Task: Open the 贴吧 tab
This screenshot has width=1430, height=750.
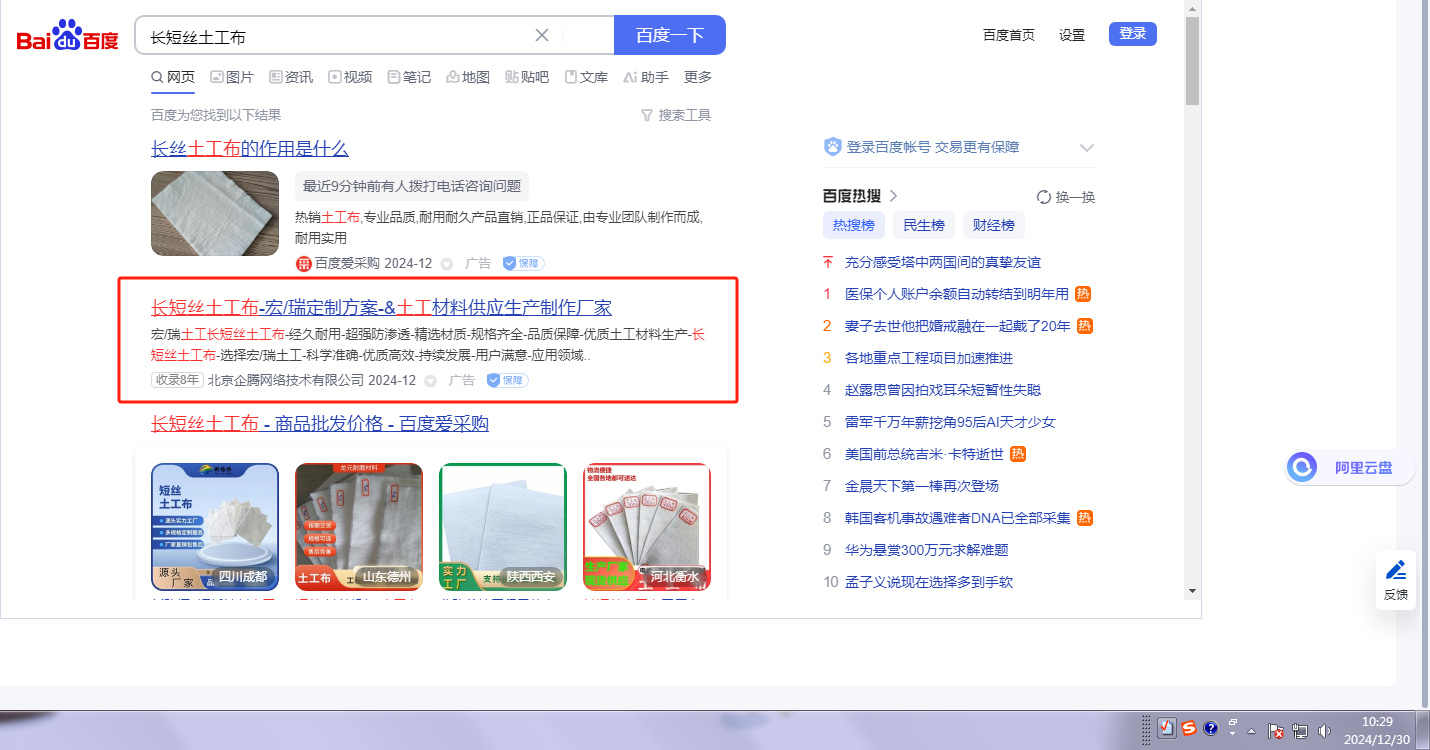Action: (x=527, y=77)
